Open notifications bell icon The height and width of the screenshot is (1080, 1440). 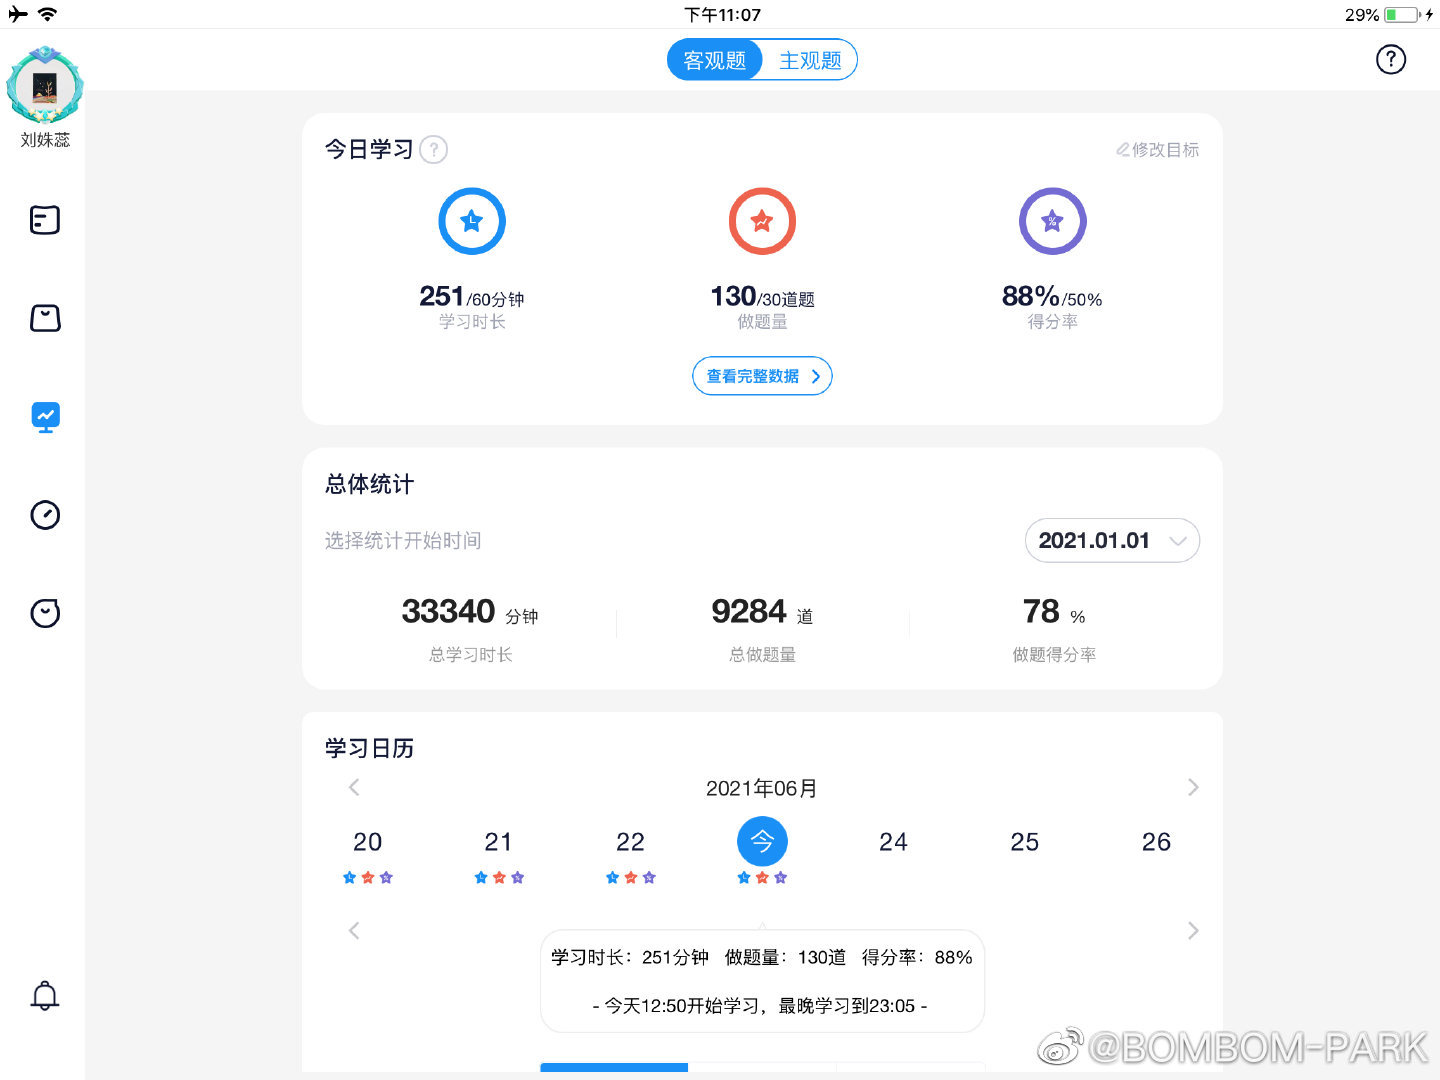(45, 995)
